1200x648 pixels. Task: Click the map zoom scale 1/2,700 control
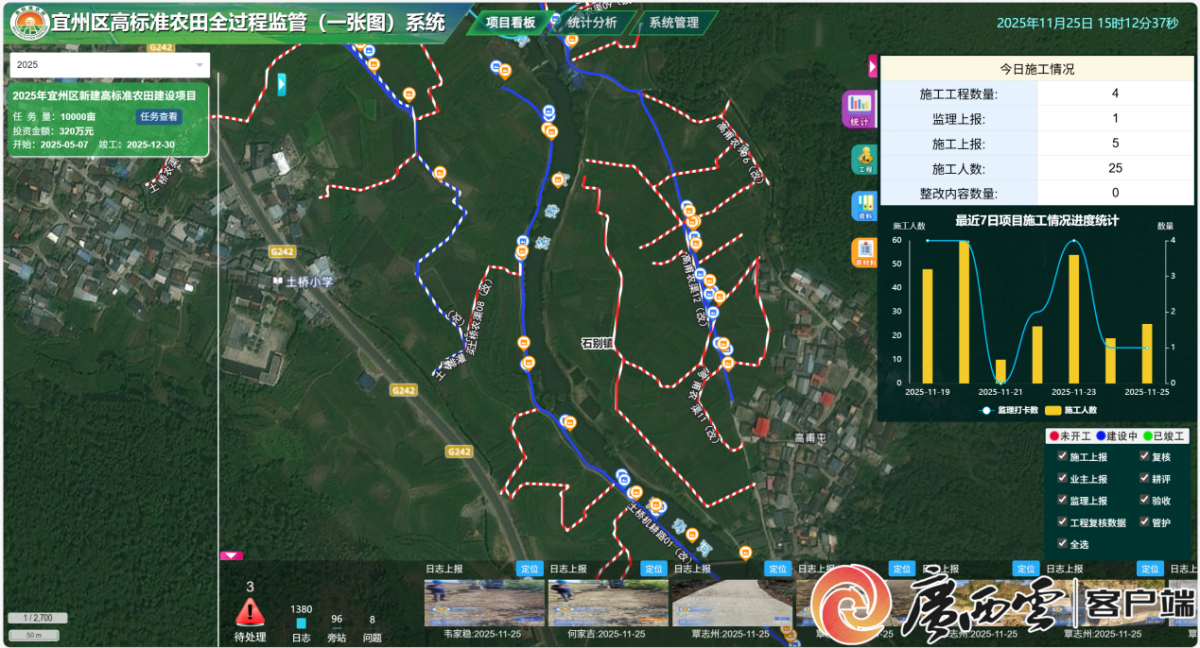coord(37,617)
